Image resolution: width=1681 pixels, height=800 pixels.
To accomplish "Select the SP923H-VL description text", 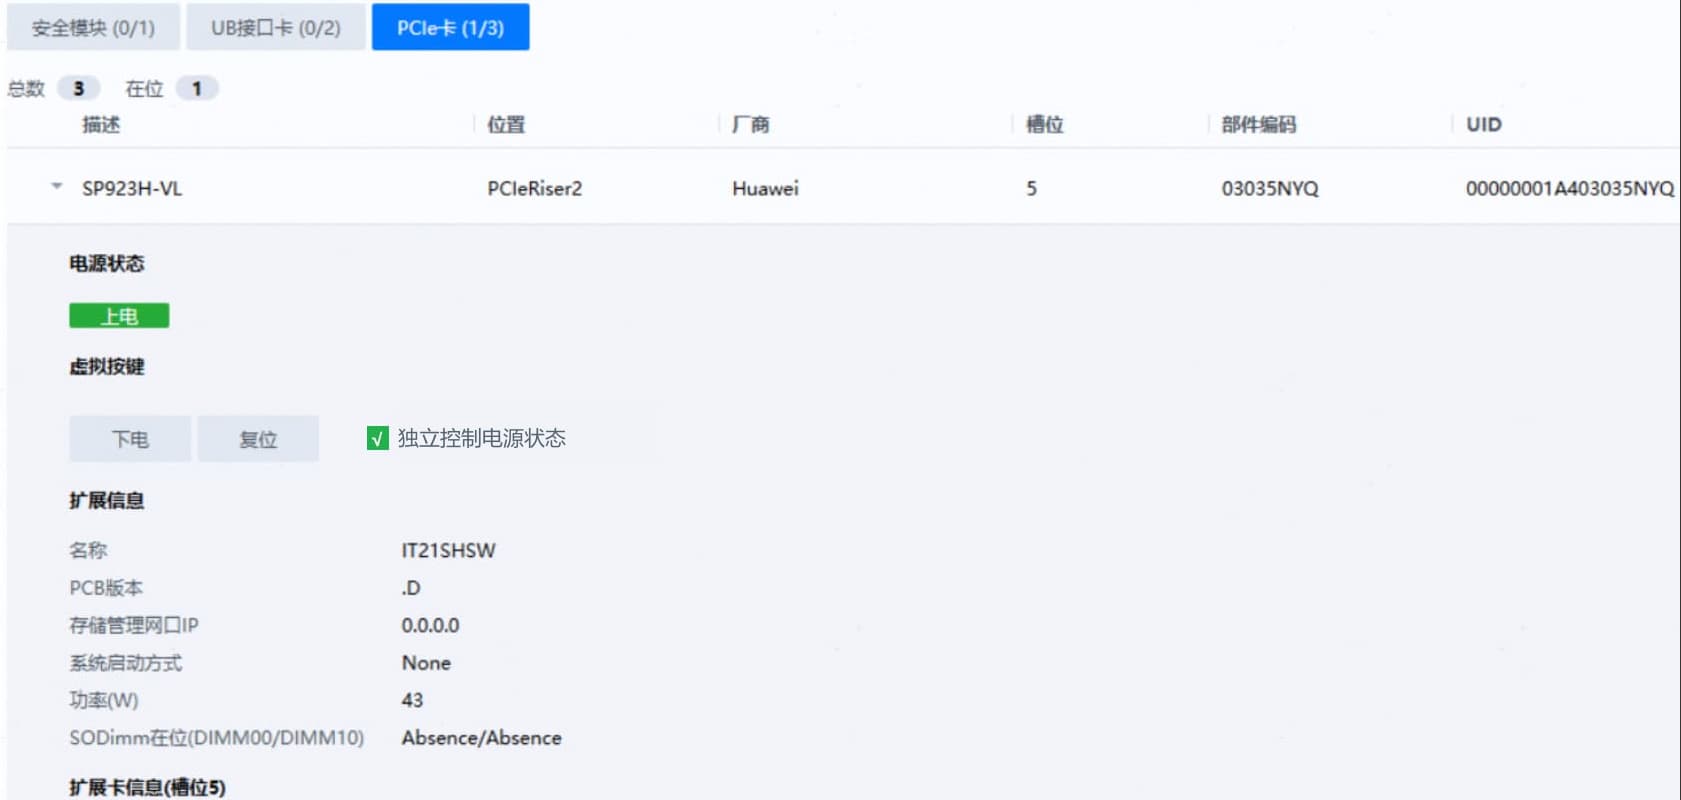I will click(x=132, y=189).
